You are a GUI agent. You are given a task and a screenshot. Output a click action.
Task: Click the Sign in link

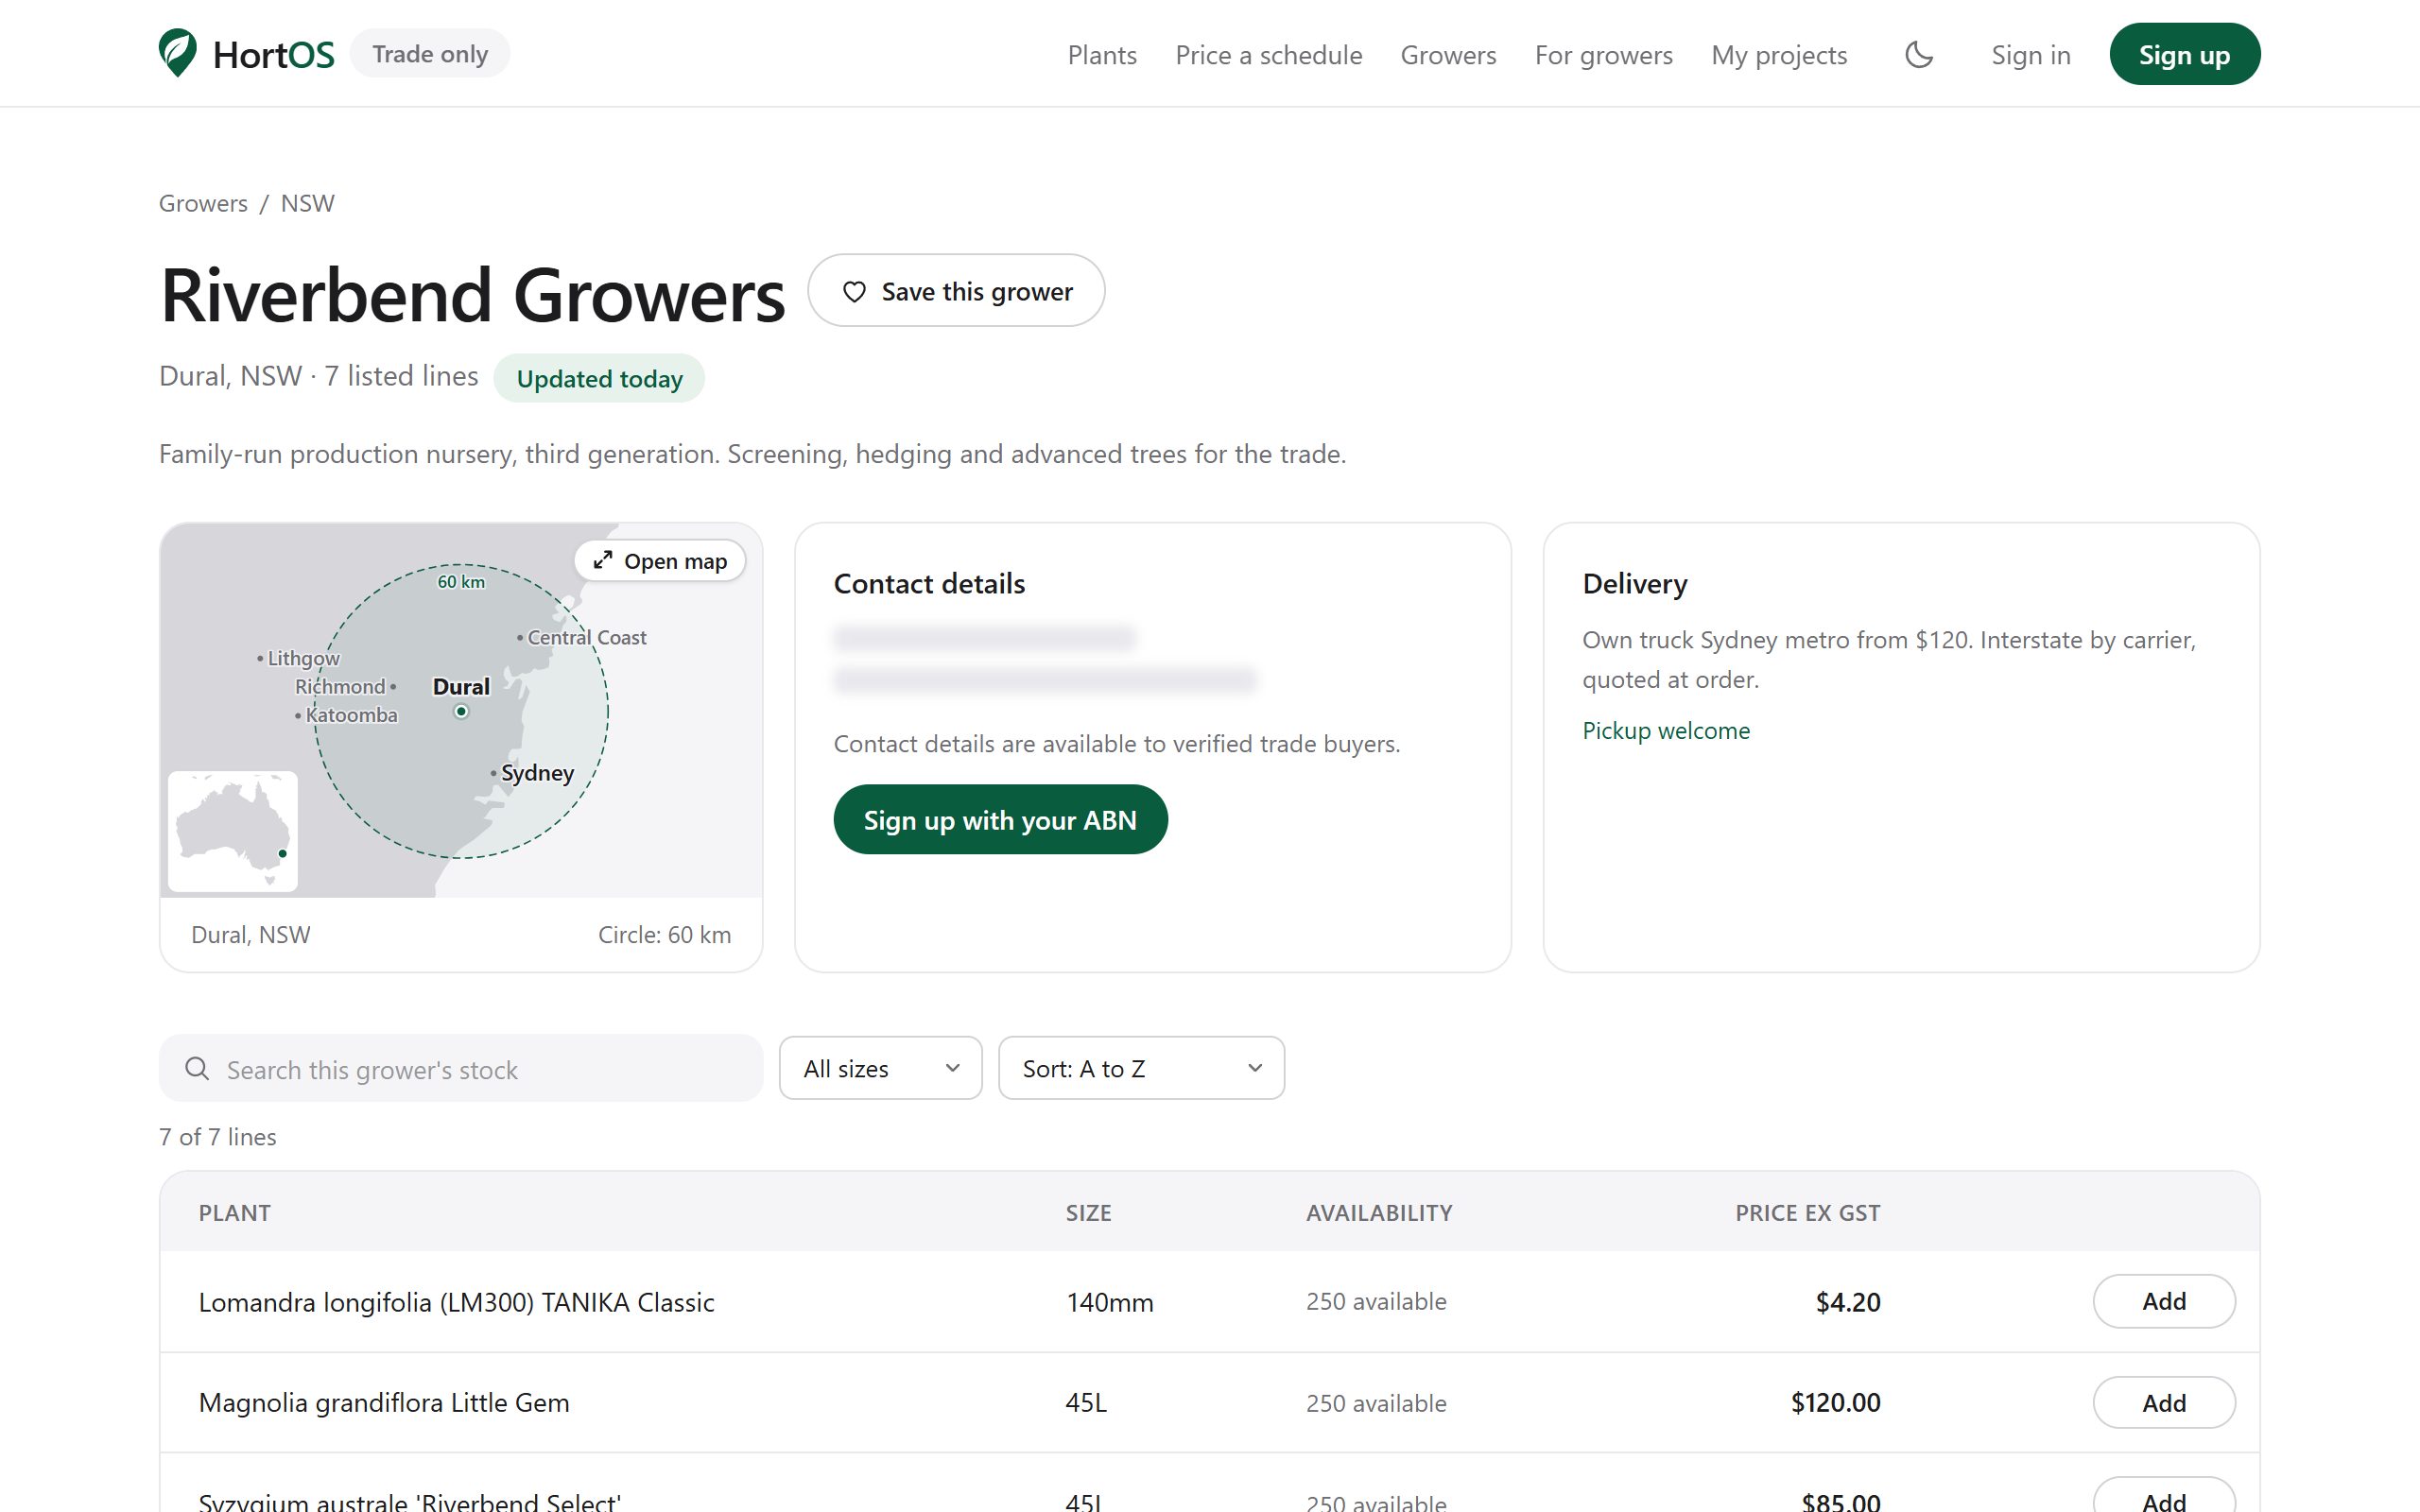coord(2030,55)
